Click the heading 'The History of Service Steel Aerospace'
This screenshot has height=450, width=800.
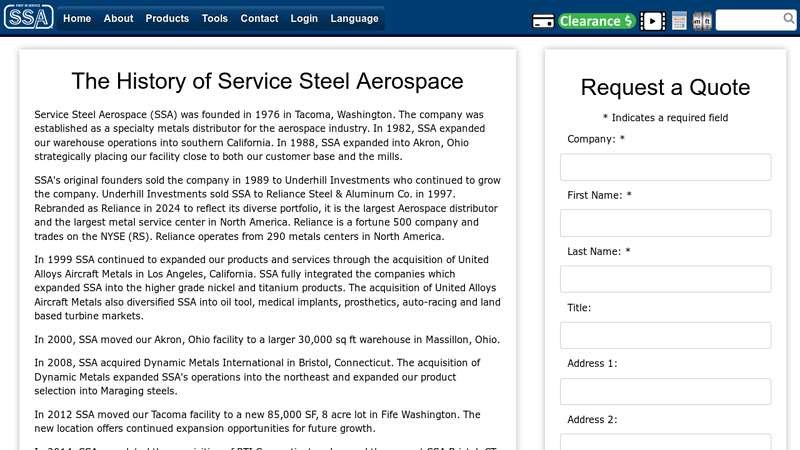pos(267,81)
